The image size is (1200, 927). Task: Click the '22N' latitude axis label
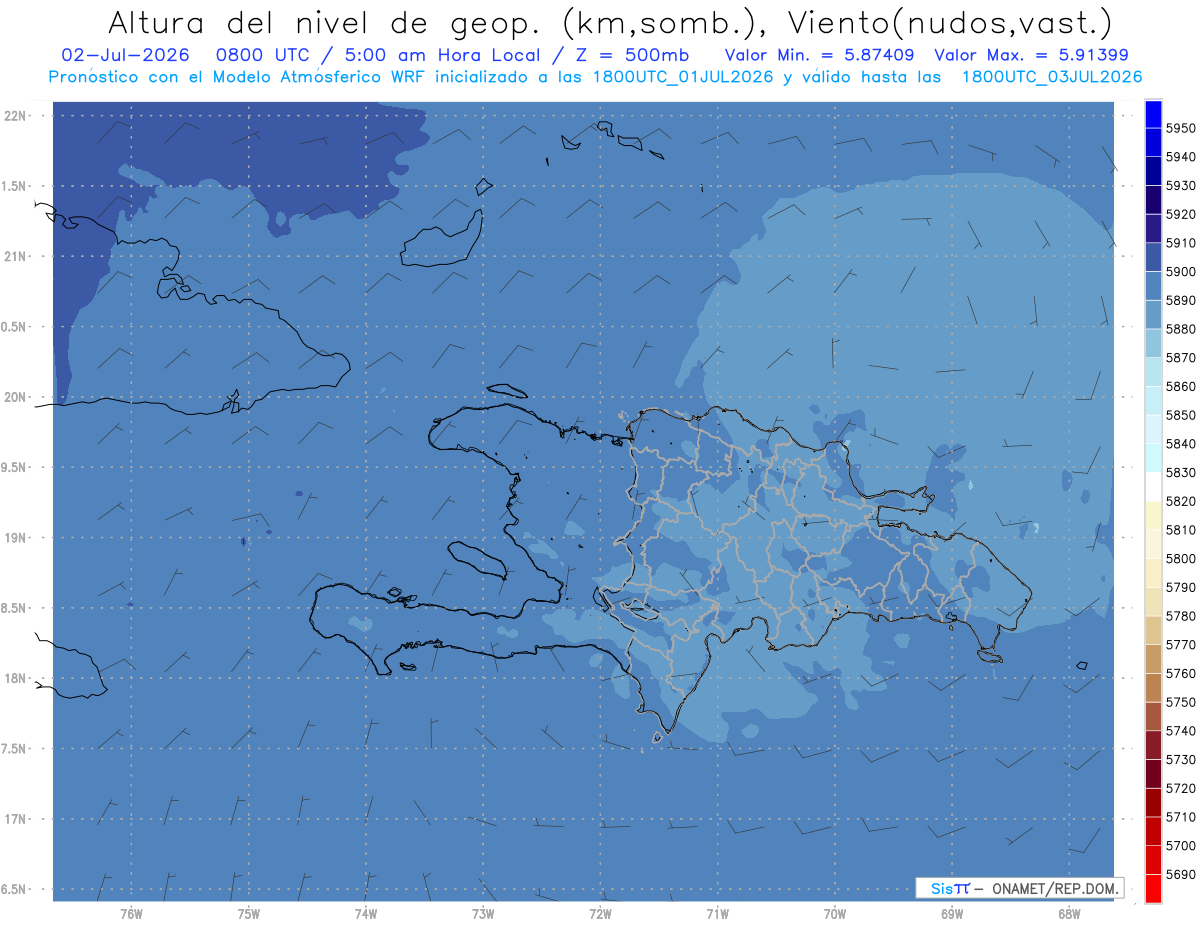[15, 115]
